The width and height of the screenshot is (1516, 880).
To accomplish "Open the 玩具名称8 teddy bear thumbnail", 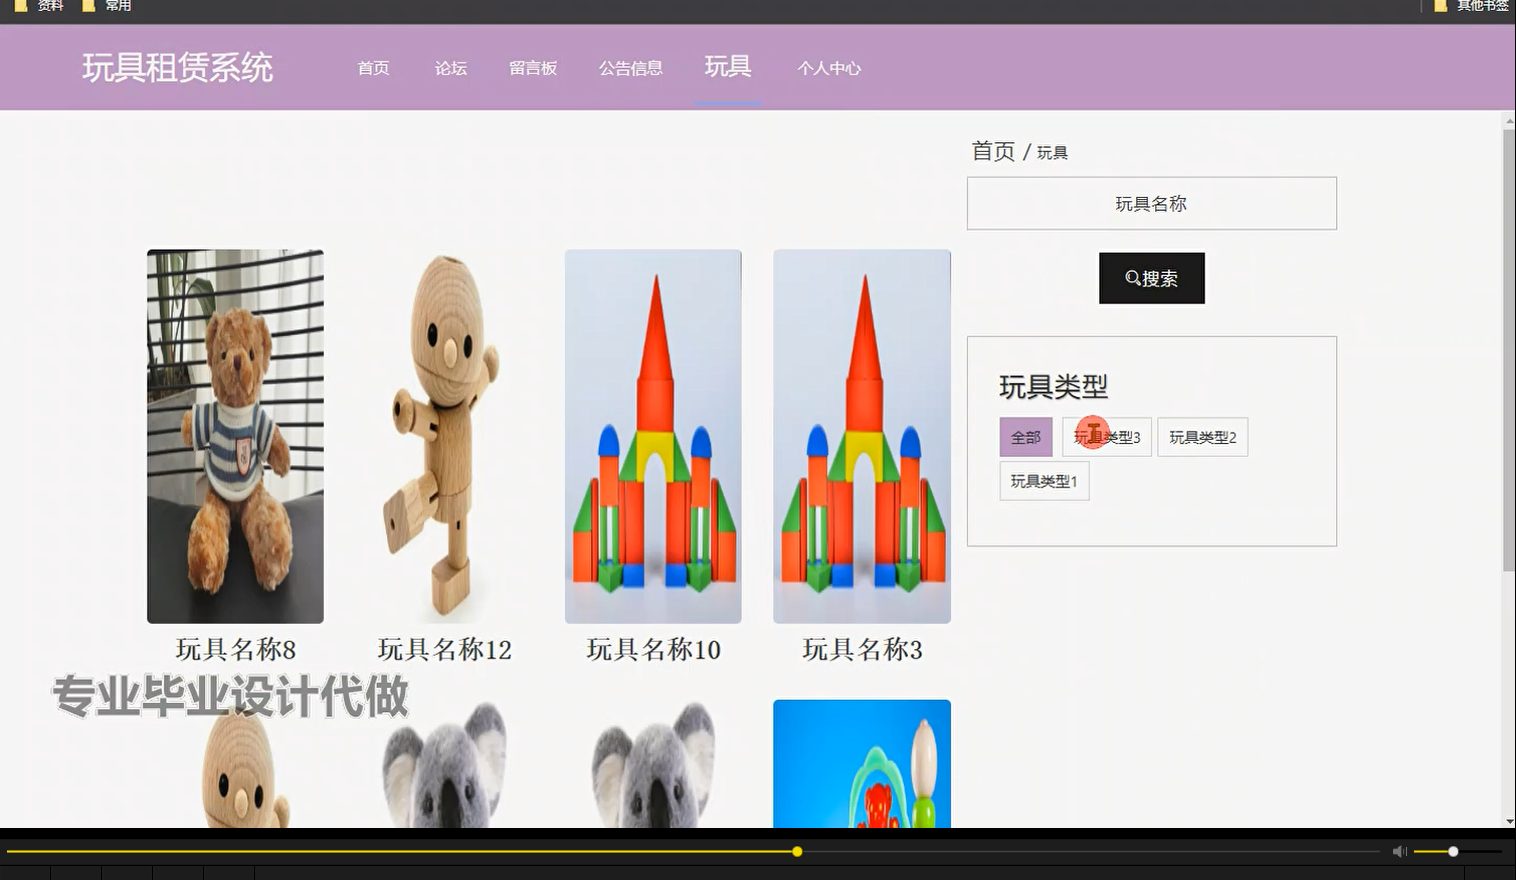I will pyautogui.click(x=235, y=437).
